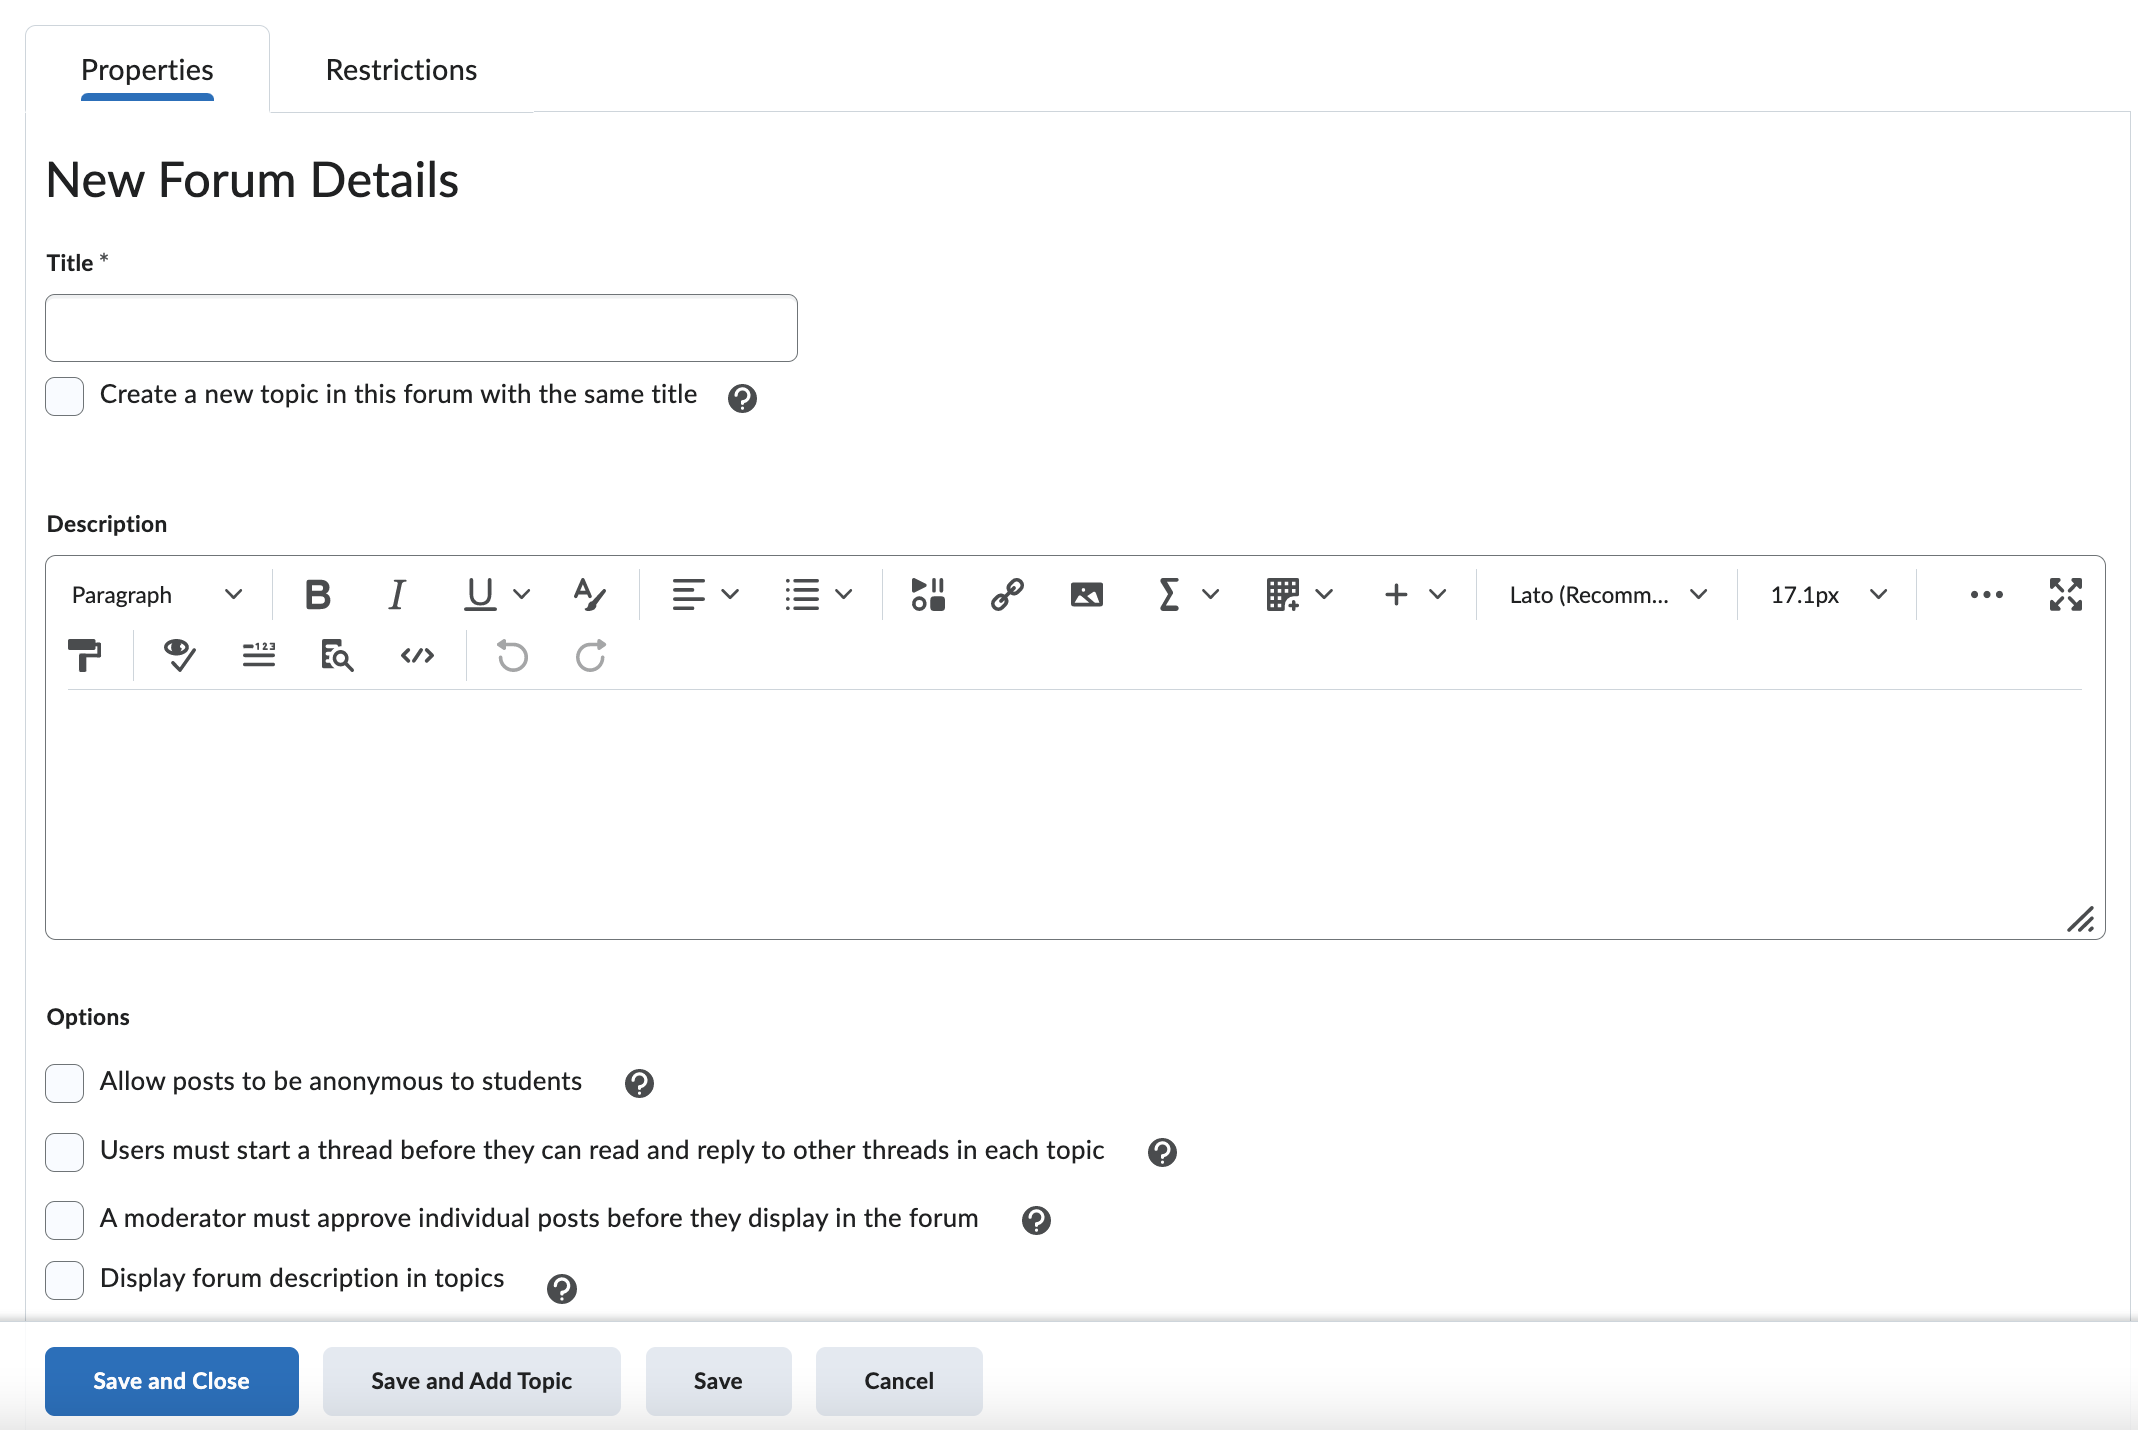Insert a quicklink with the chain icon

(x=1007, y=595)
